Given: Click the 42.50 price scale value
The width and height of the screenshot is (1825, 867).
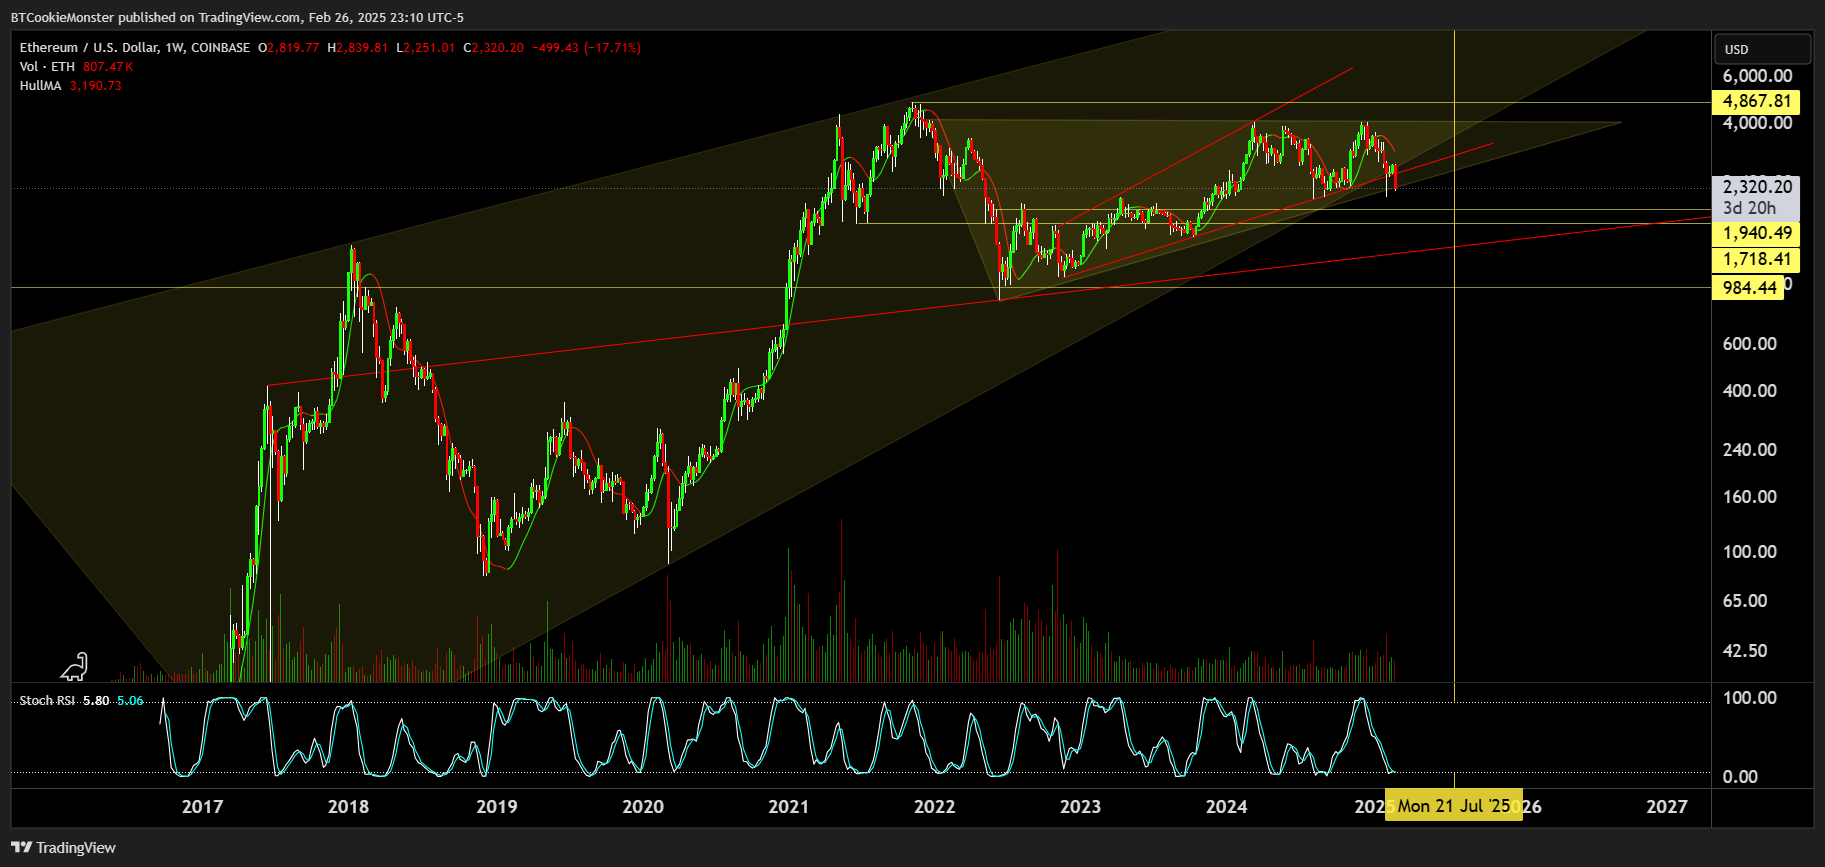Looking at the screenshot, I should 1745,650.
